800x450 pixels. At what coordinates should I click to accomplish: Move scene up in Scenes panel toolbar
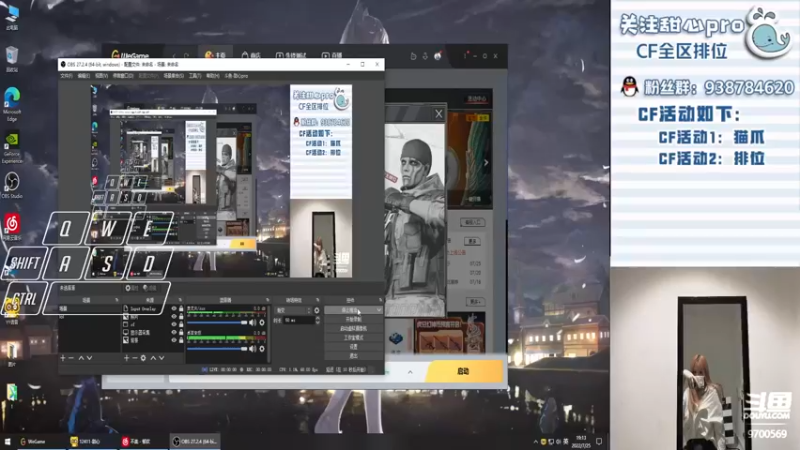point(81,358)
